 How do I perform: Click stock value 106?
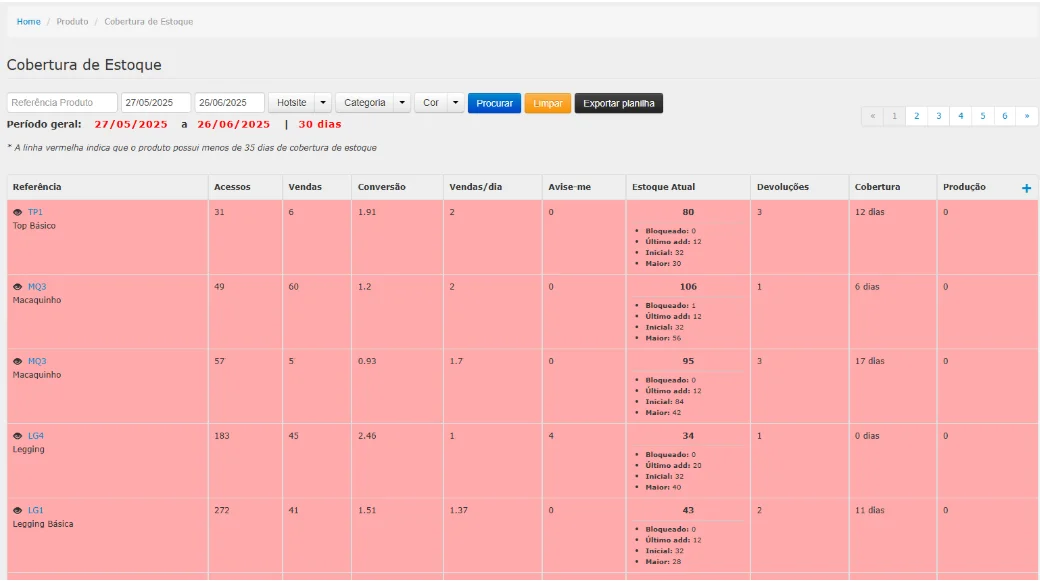(688, 287)
